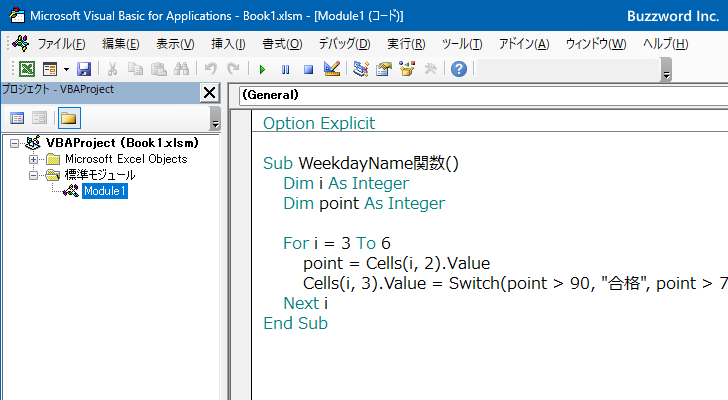Run the macro with the green play icon

(x=262, y=70)
